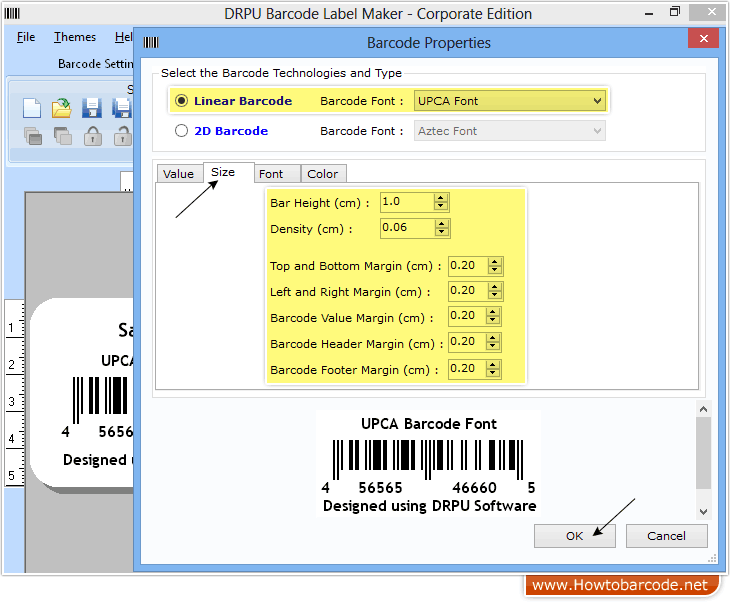
Task: Open the Aztec Font dropdown
Action: click(509, 131)
